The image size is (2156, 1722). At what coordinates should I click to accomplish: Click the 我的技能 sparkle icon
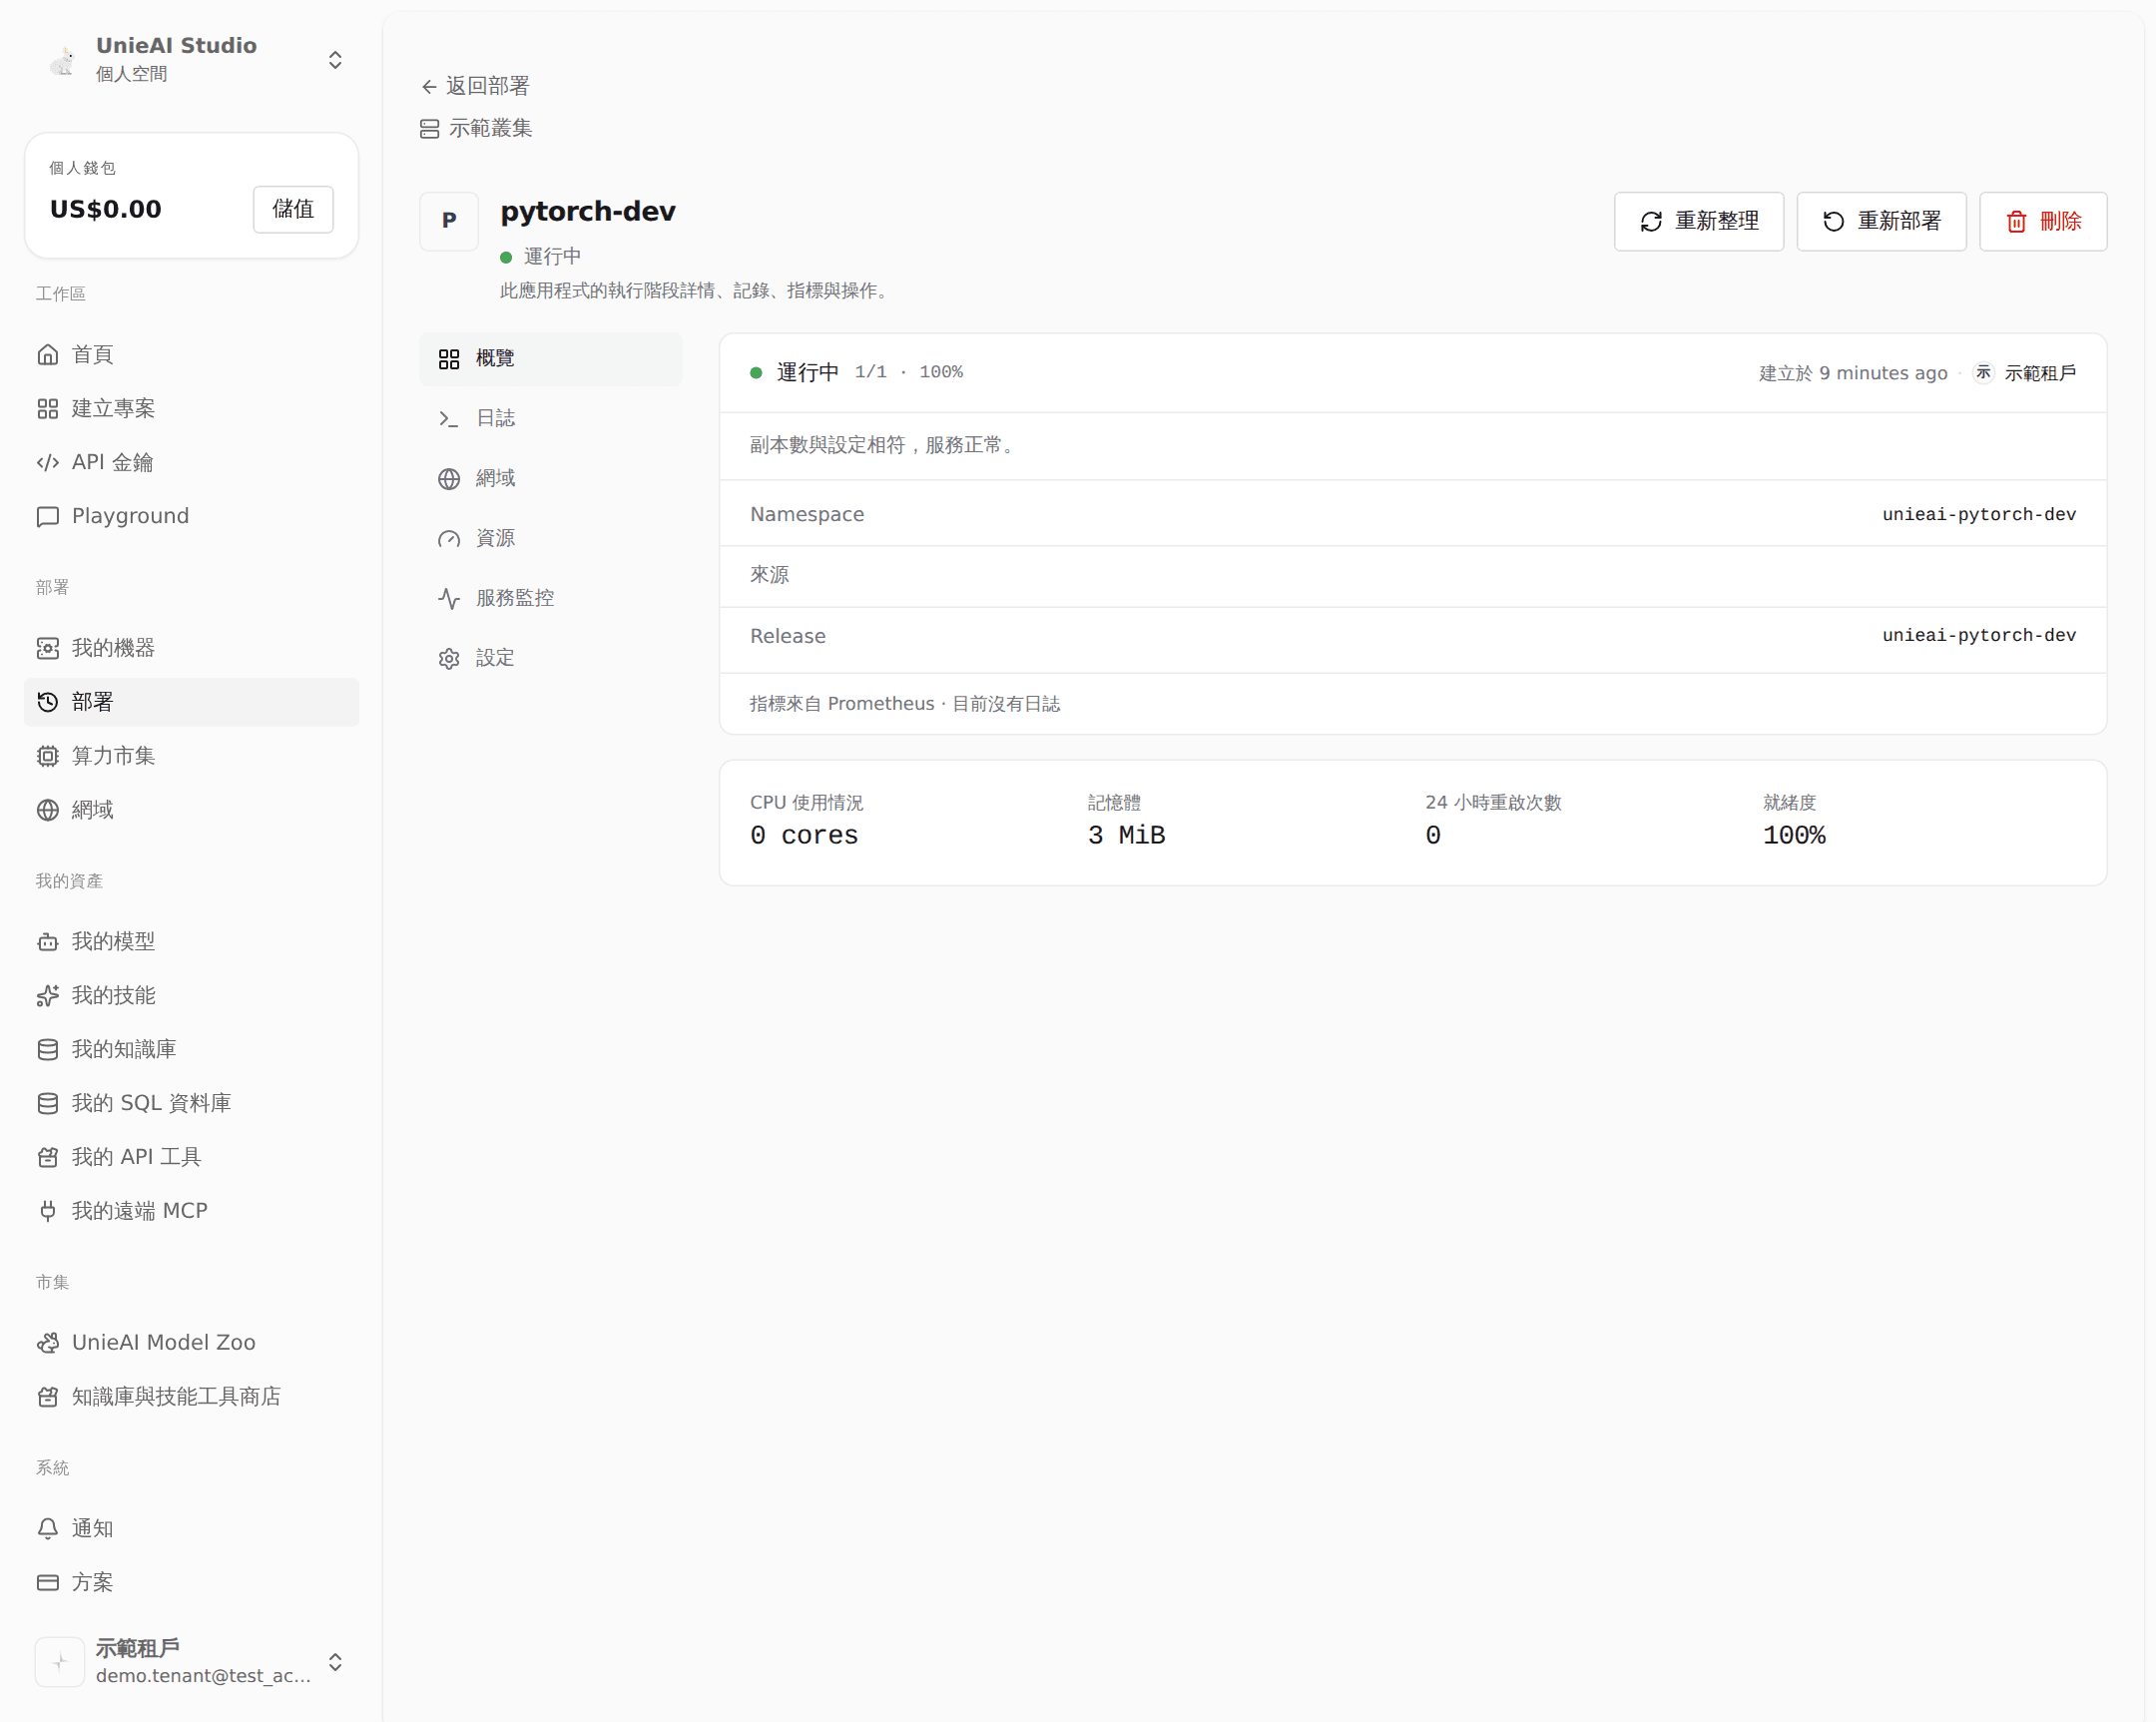tap(47, 996)
